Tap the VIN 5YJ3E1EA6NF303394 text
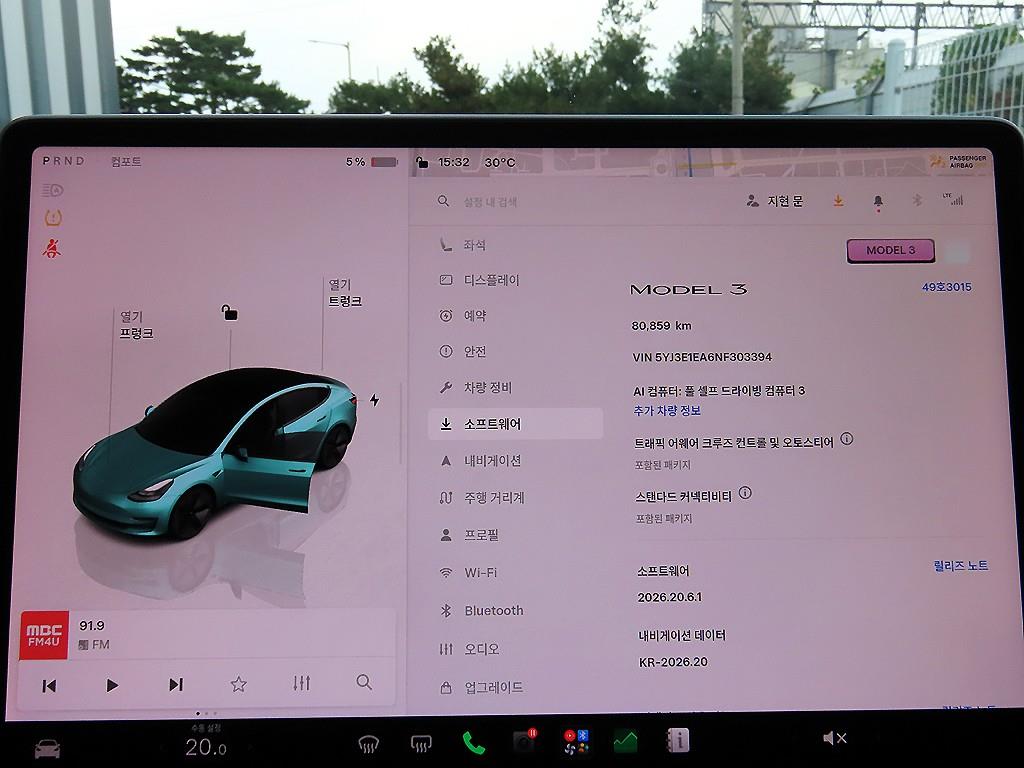This screenshot has width=1024, height=768. [x=702, y=357]
